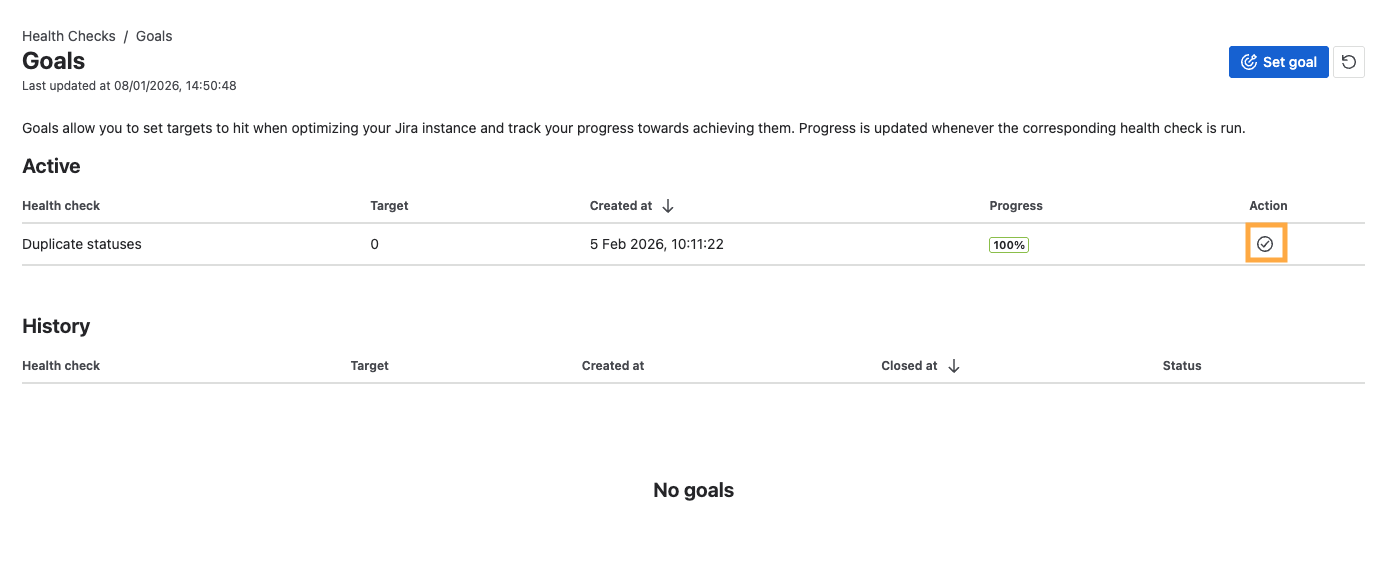Click the sort arrow beside Created at header
The height and width of the screenshot is (582, 1386).
click(667, 206)
